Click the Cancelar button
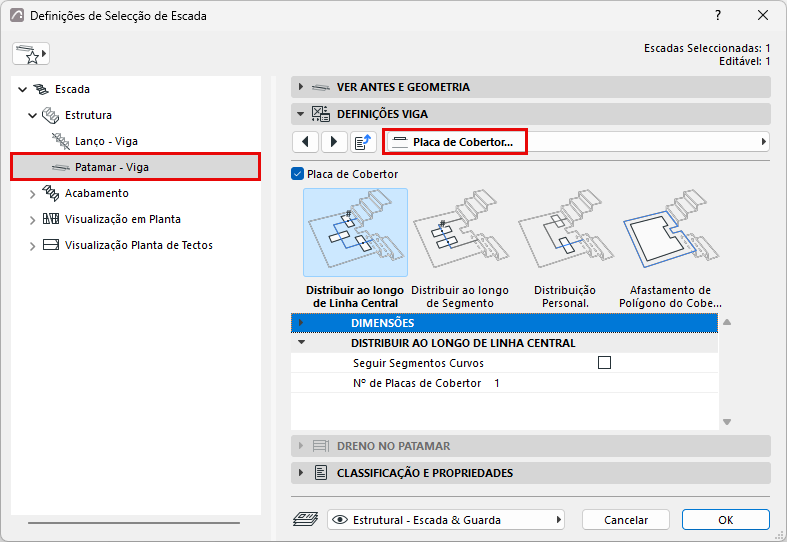 point(626,520)
